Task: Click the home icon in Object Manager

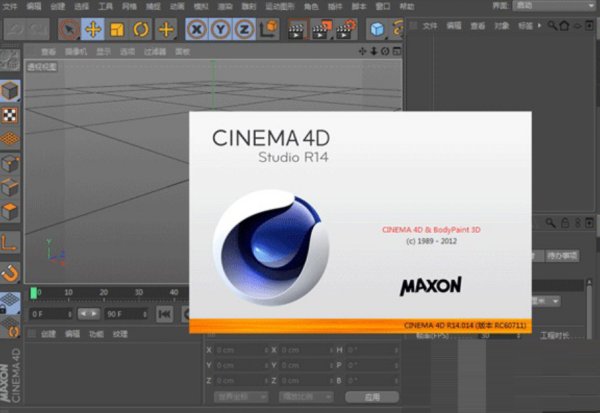Action: click(x=564, y=26)
